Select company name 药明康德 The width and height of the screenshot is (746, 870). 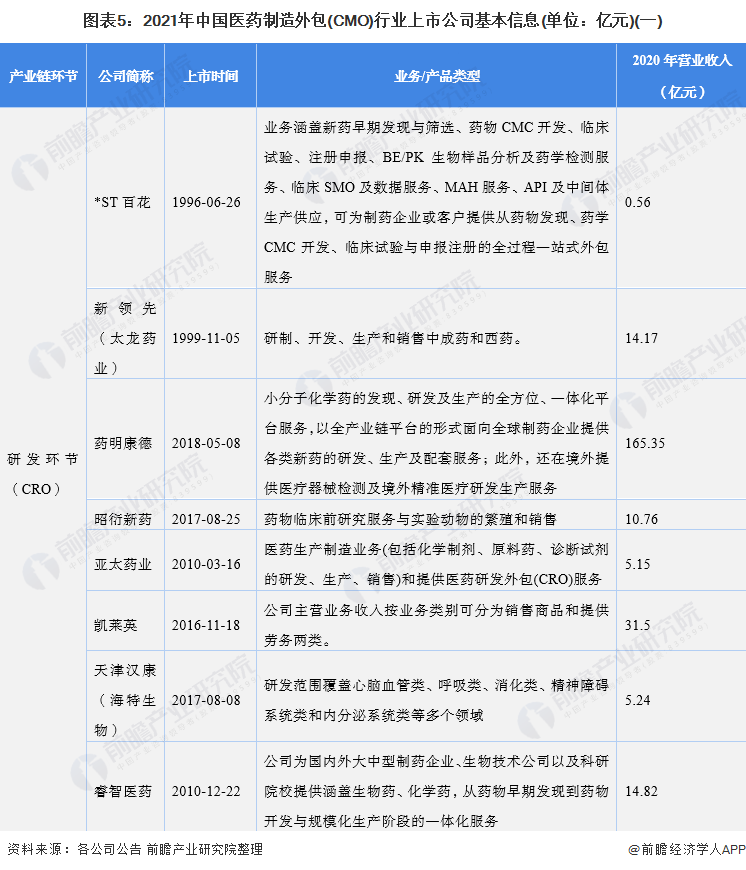(123, 443)
